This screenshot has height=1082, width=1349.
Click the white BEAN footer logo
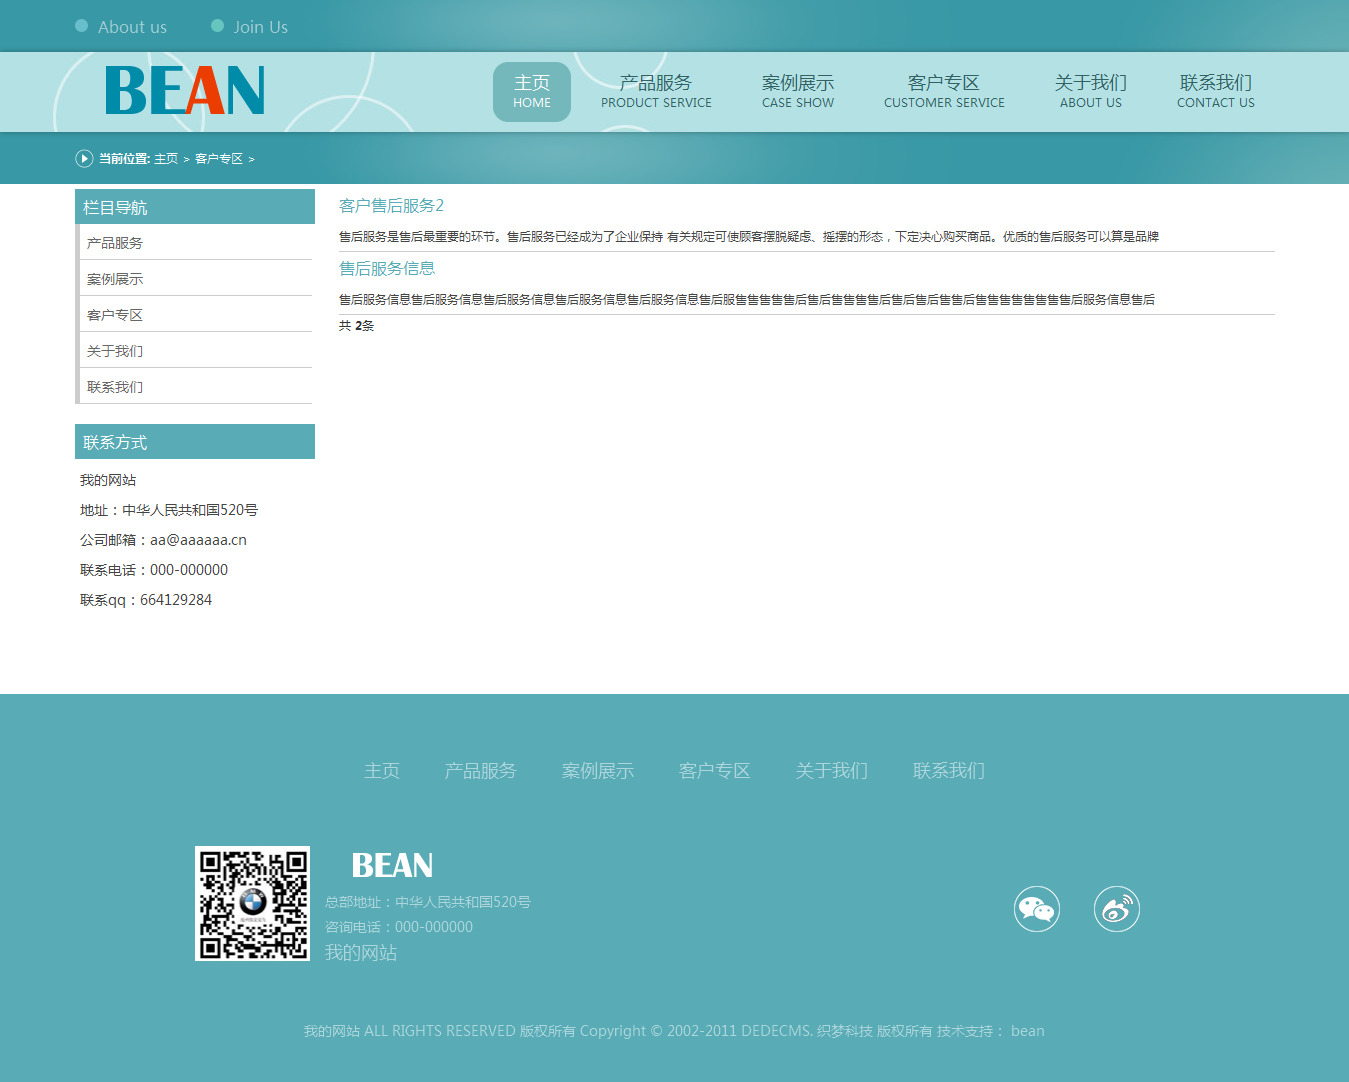tap(392, 865)
